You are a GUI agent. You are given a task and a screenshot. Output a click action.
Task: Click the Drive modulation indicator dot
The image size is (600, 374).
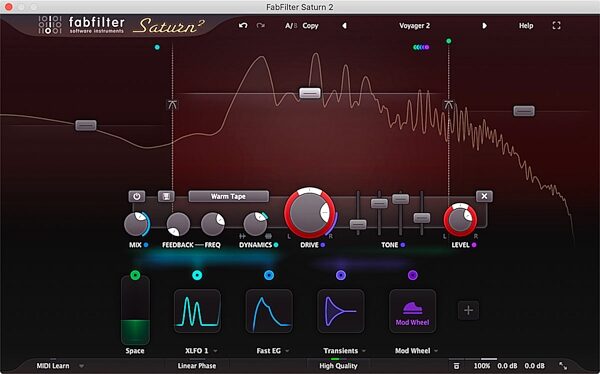(323, 245)
